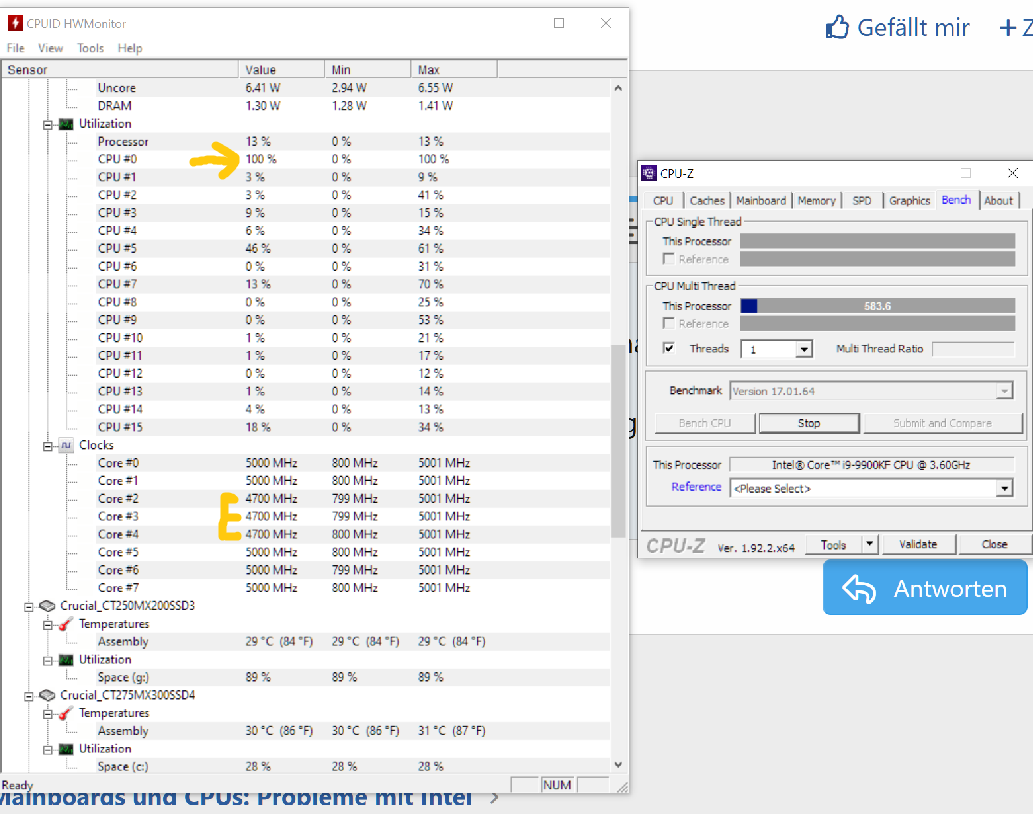Click the Close button in CPU-Z
Screen dimensions: 1033x814
pyautogui.click(x=994, y=544)
